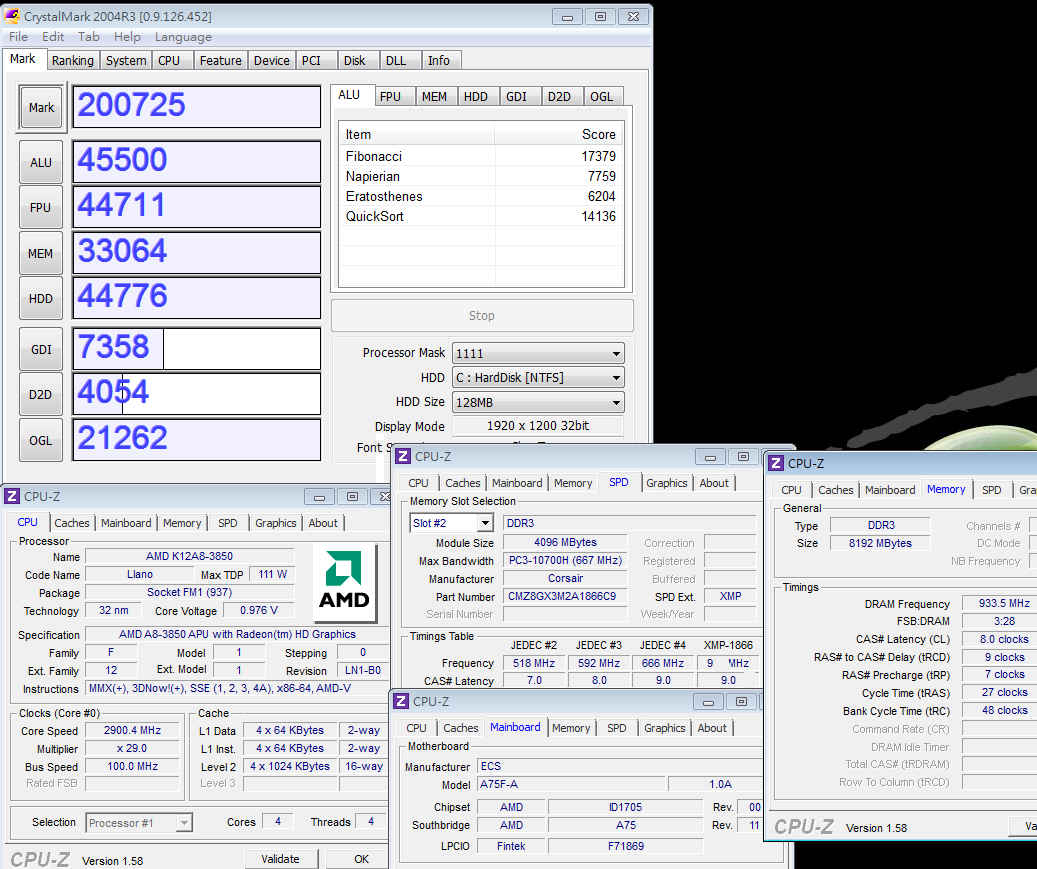Click the CrystalMark title bar app icon

(x=12, y=16)
